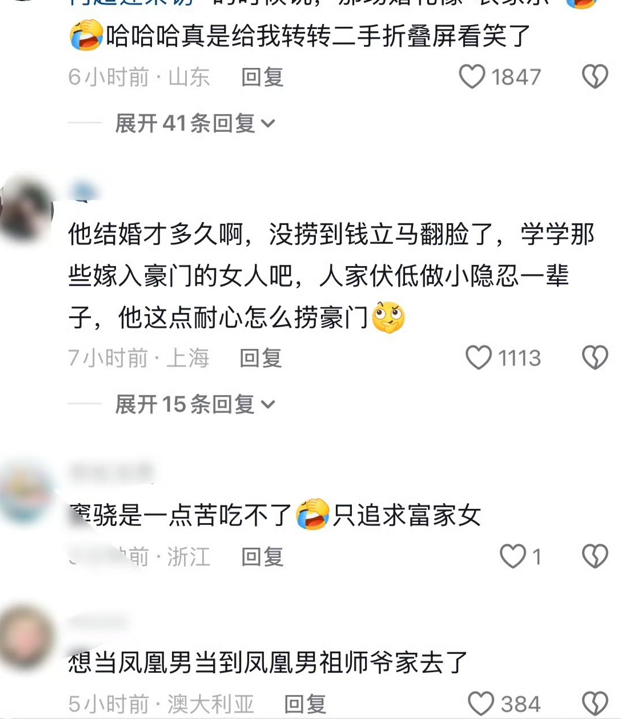
Task: Like the comment with 1847 likes
Action: [x=472, y=77]
